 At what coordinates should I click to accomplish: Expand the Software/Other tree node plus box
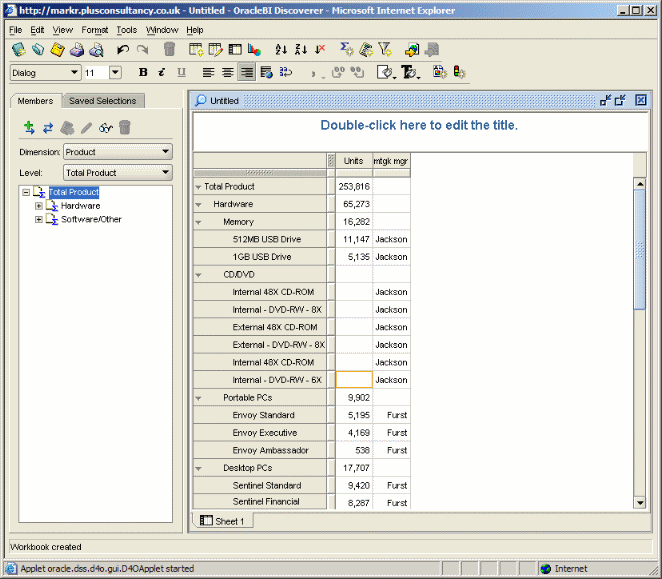point(38,219)
